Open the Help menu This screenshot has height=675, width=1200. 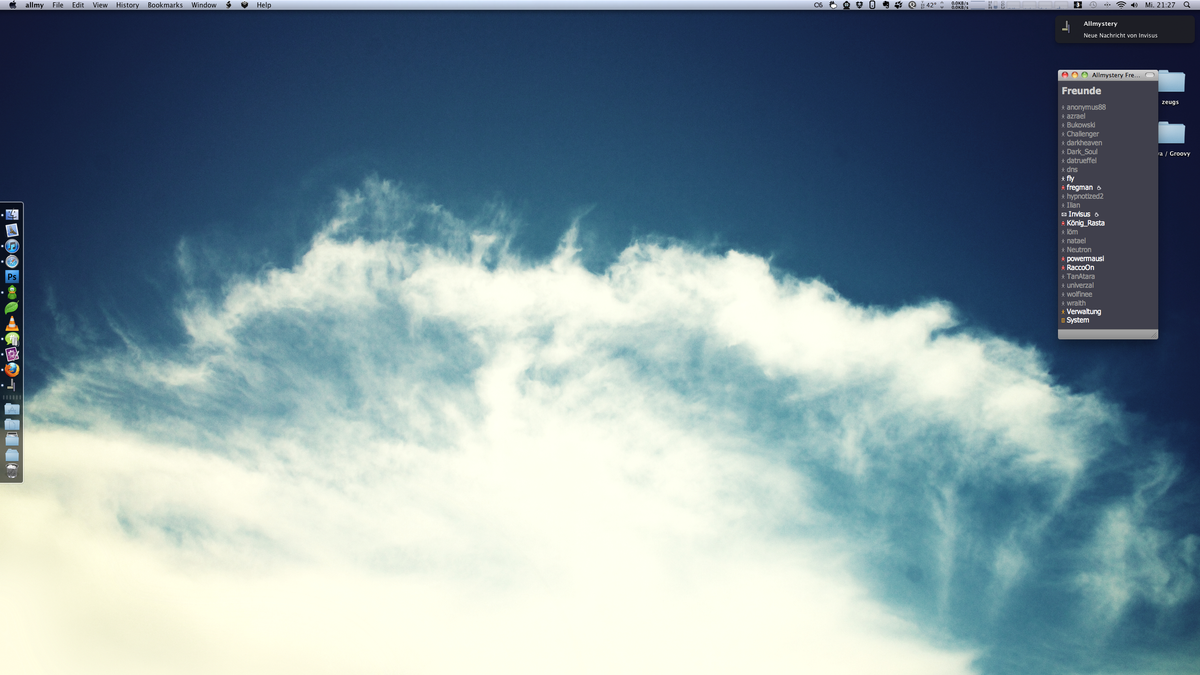point(264,5)
